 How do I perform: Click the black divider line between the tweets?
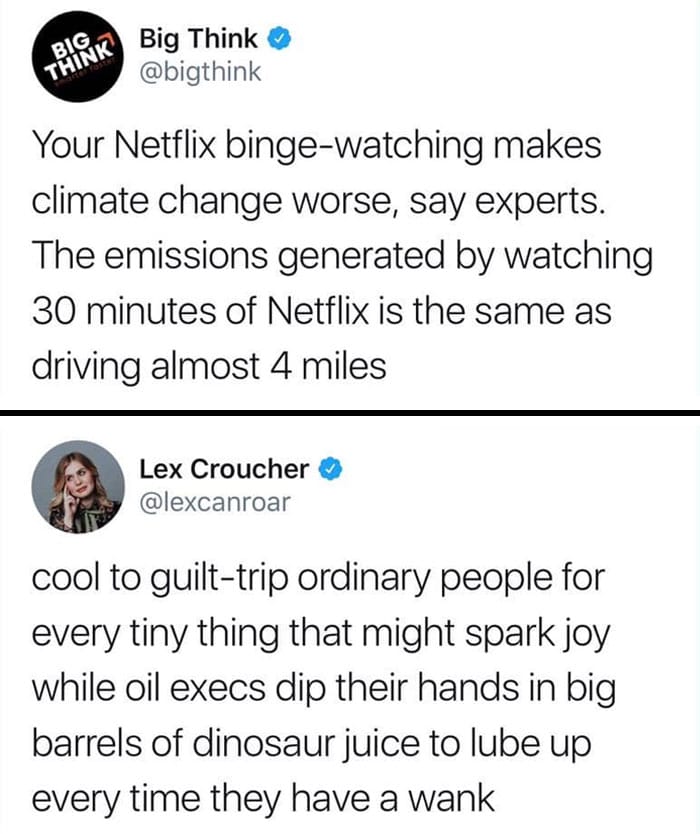point(350,413)
